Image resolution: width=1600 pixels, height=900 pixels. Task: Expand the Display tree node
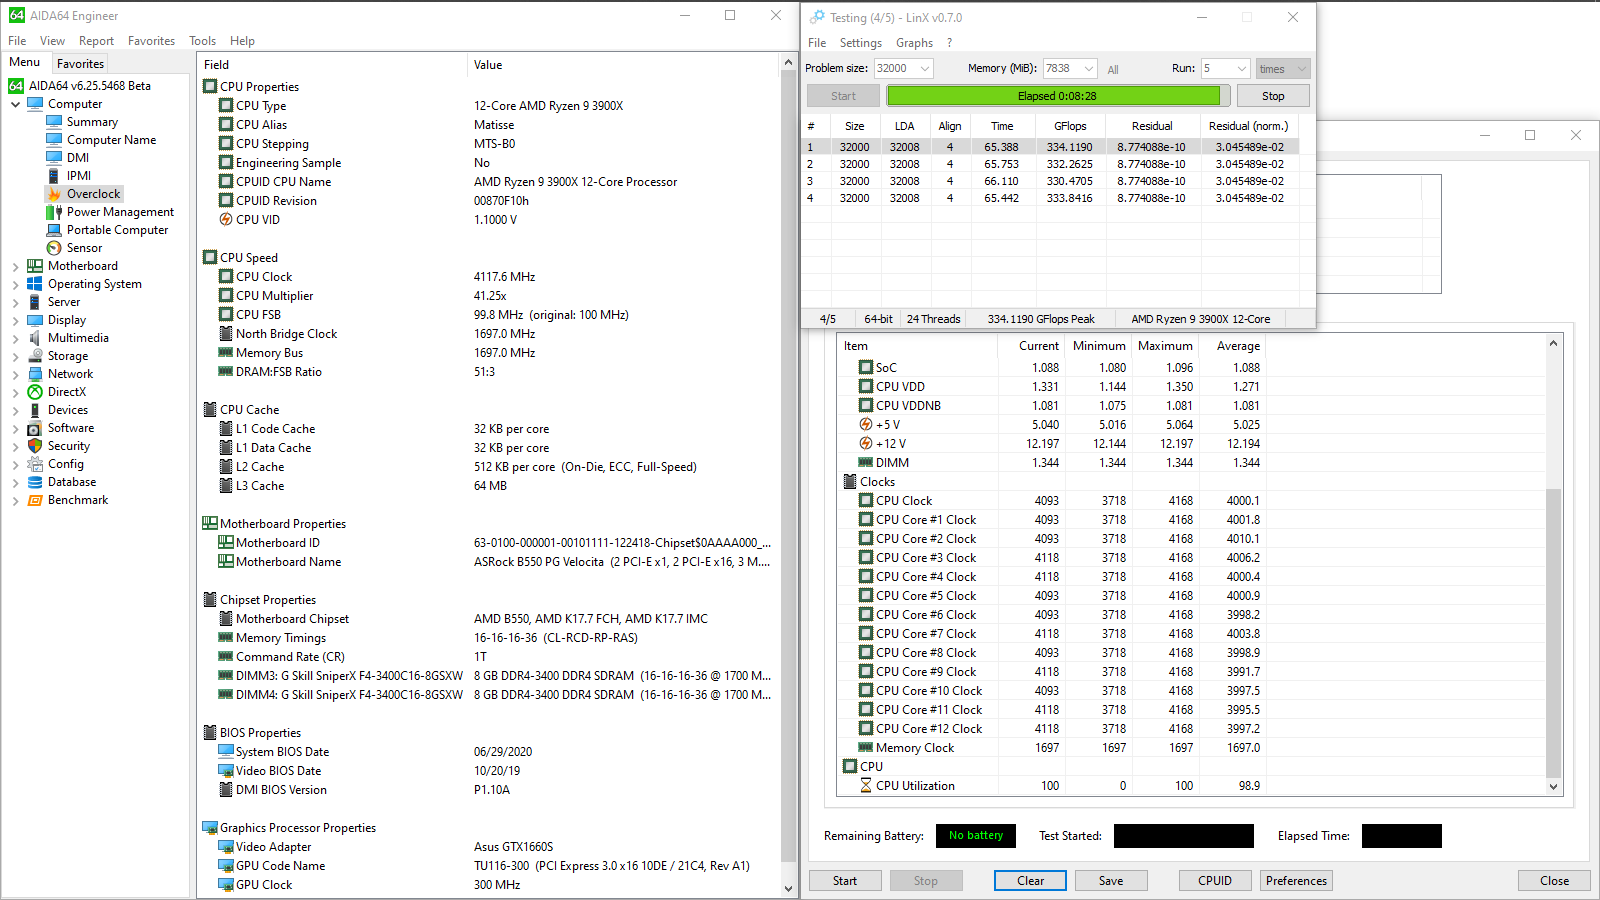coord(16,320)
